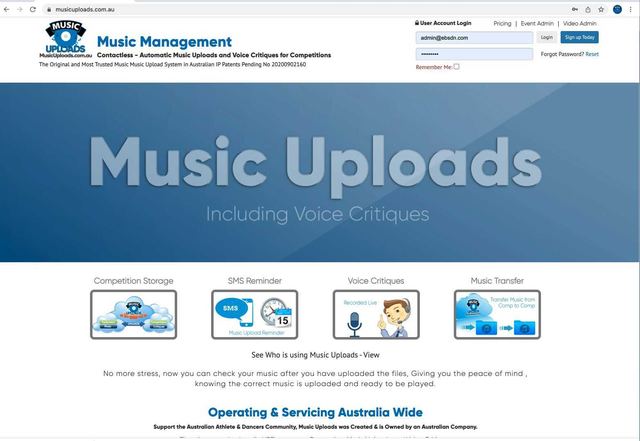Click the Music Uploads logo
Viewport: 640px width, 441px height.
pyautogui.click(x=66, y=39)
